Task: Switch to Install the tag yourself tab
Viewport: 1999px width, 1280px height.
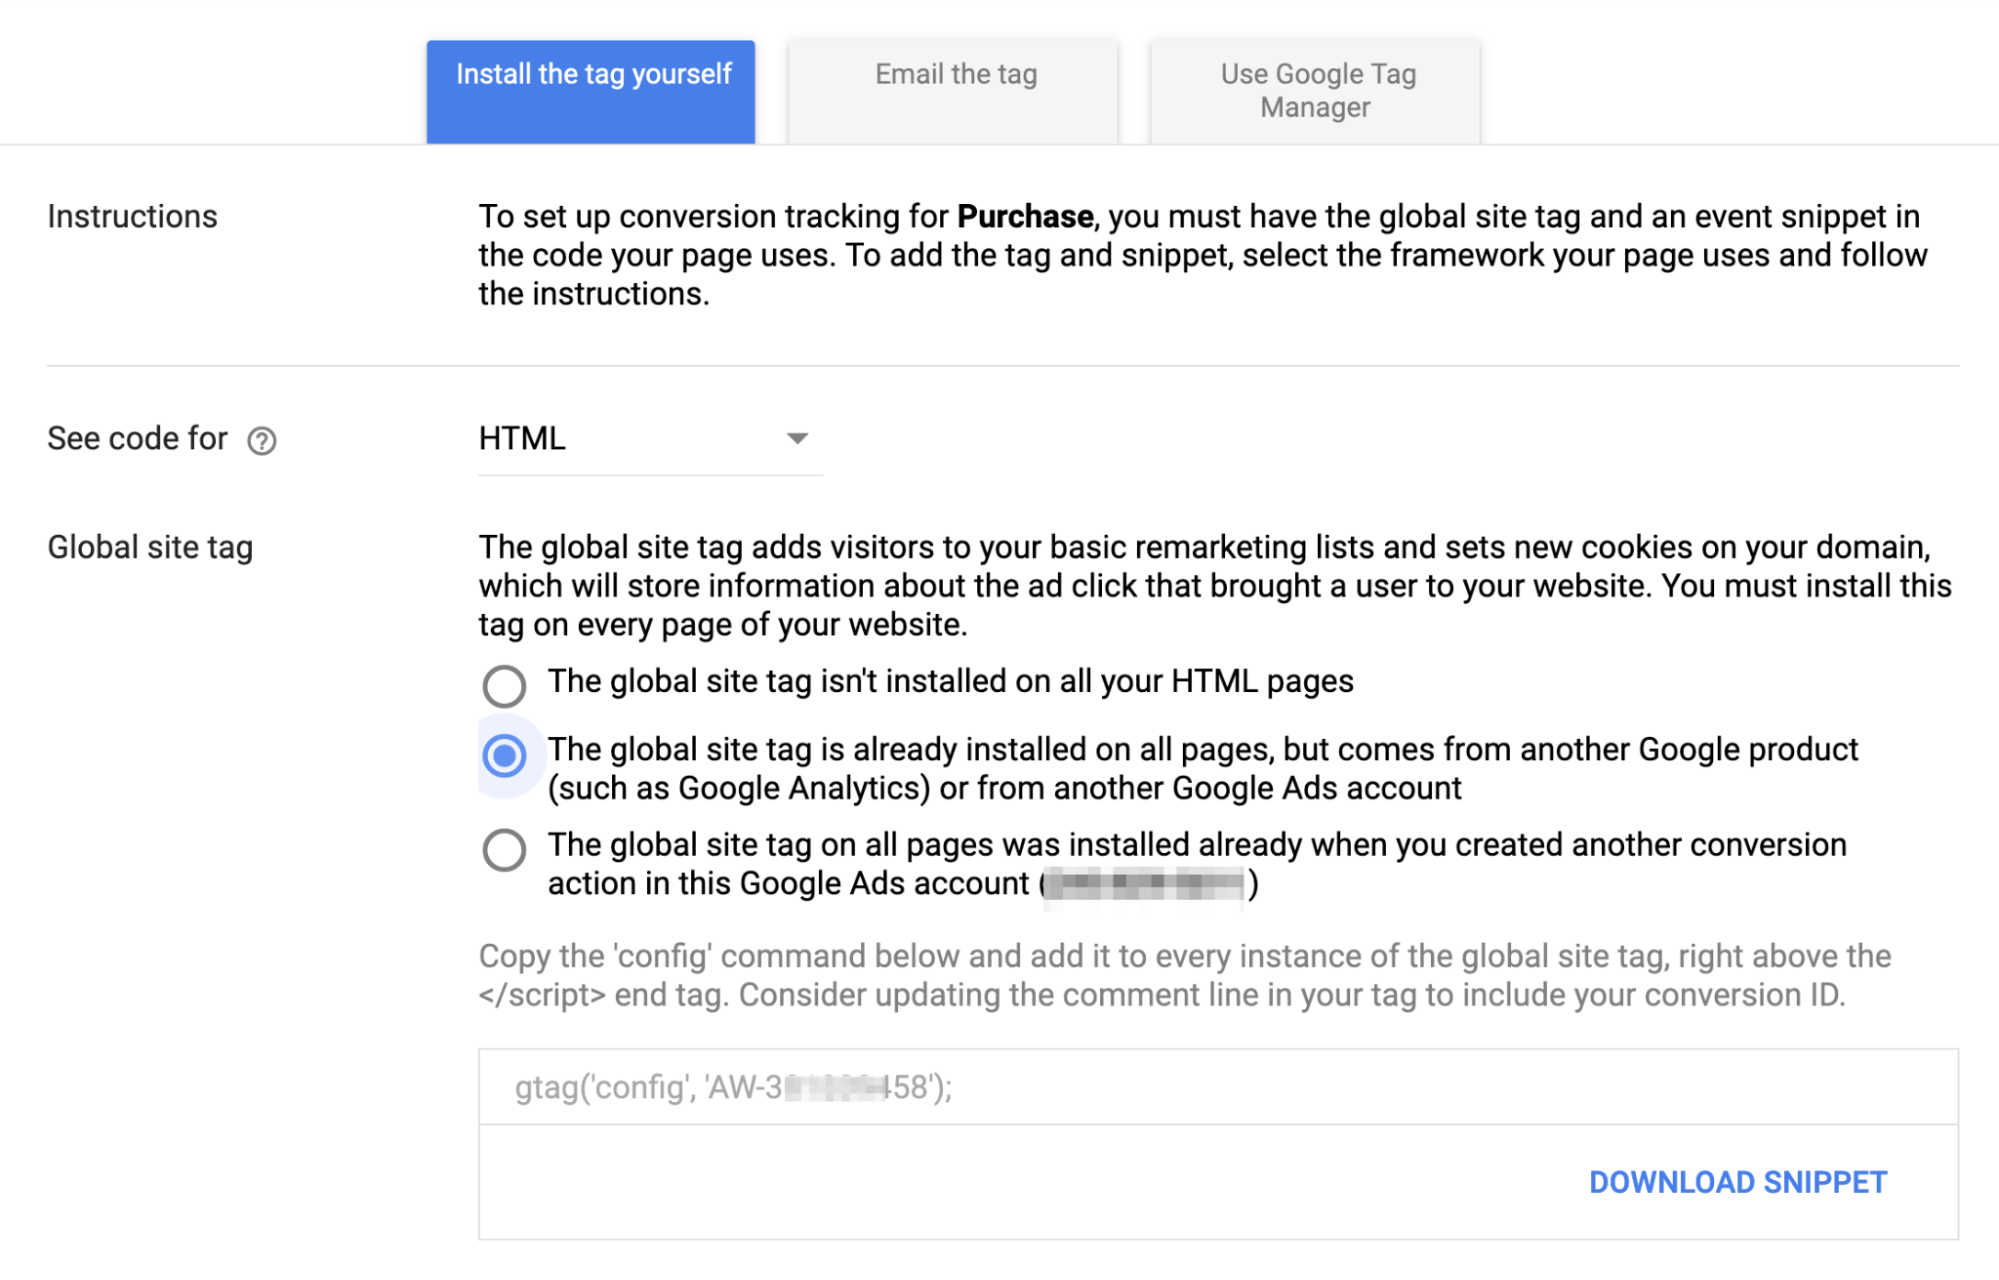Action: pyautogui.click(x=591, y=91)
